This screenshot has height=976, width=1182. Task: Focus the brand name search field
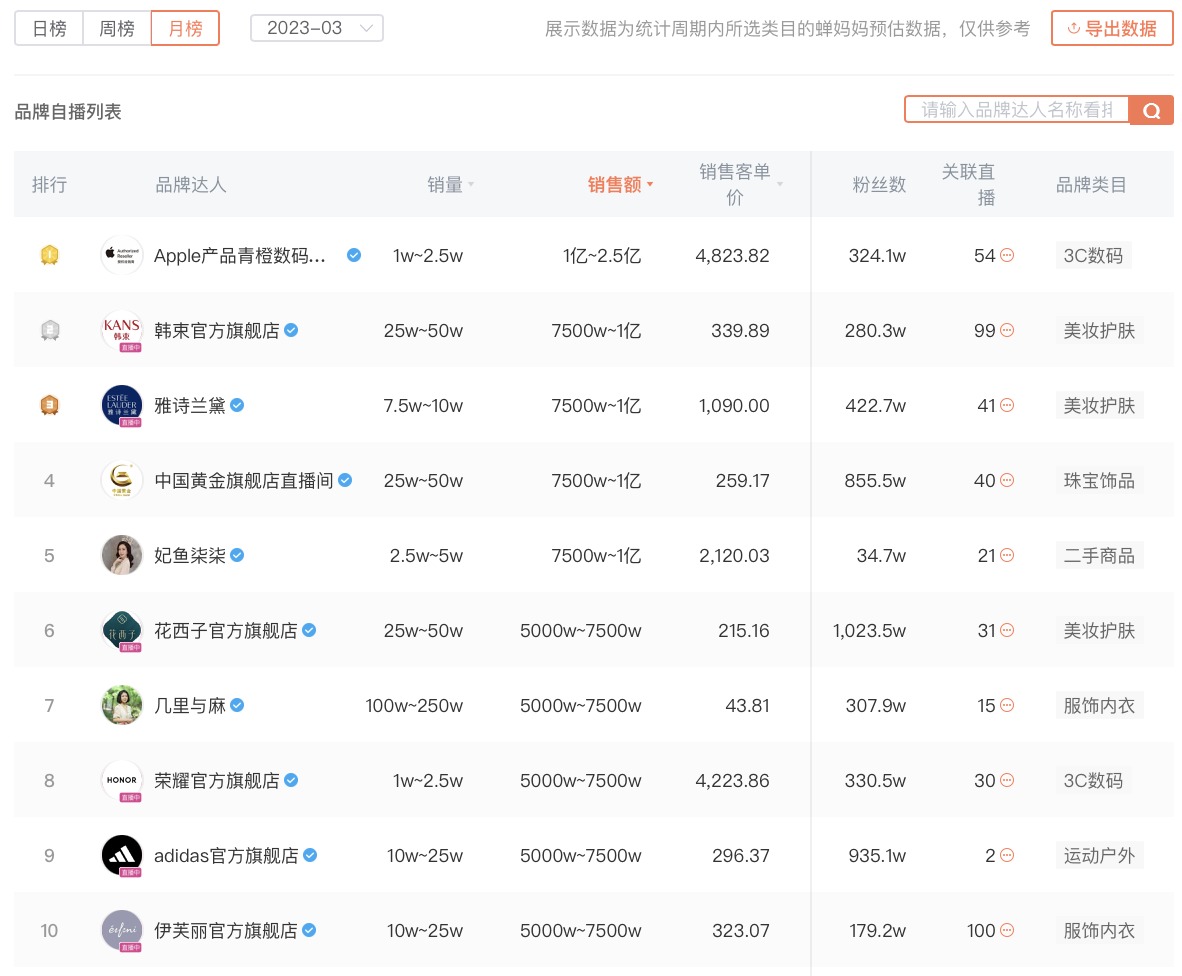(1017, 110)
